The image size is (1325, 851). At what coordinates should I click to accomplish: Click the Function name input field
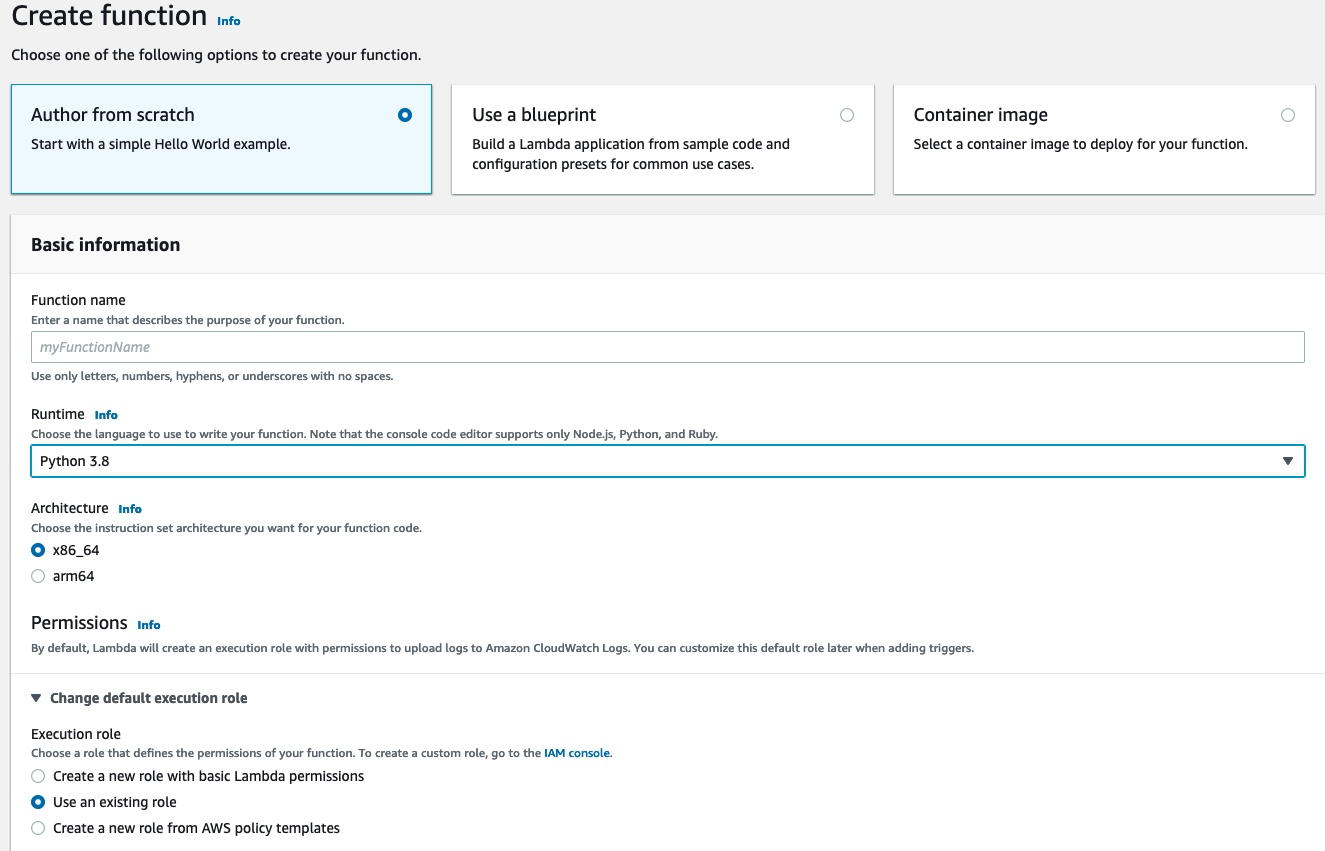pos(667,347)
